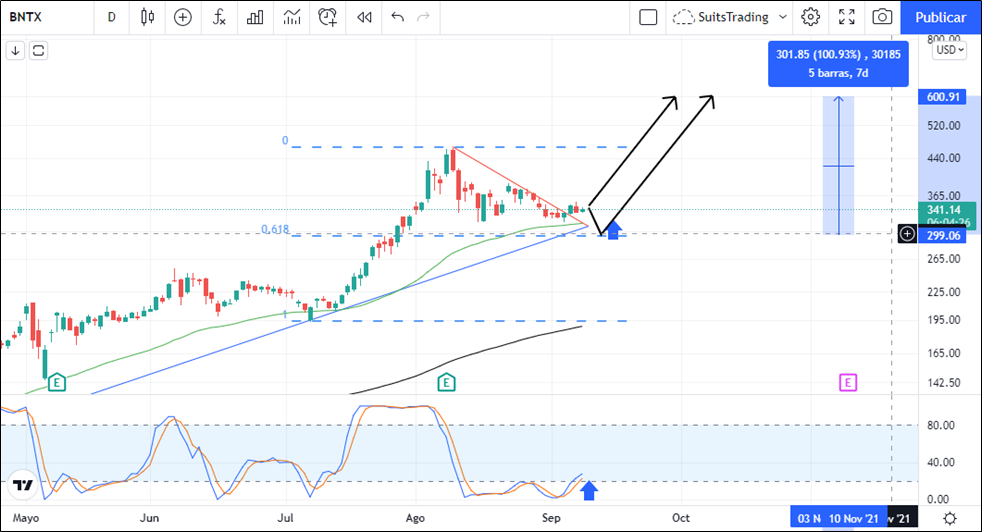Open the bar chart financials icon
This screenshot has width=982, height=532.
255,17
